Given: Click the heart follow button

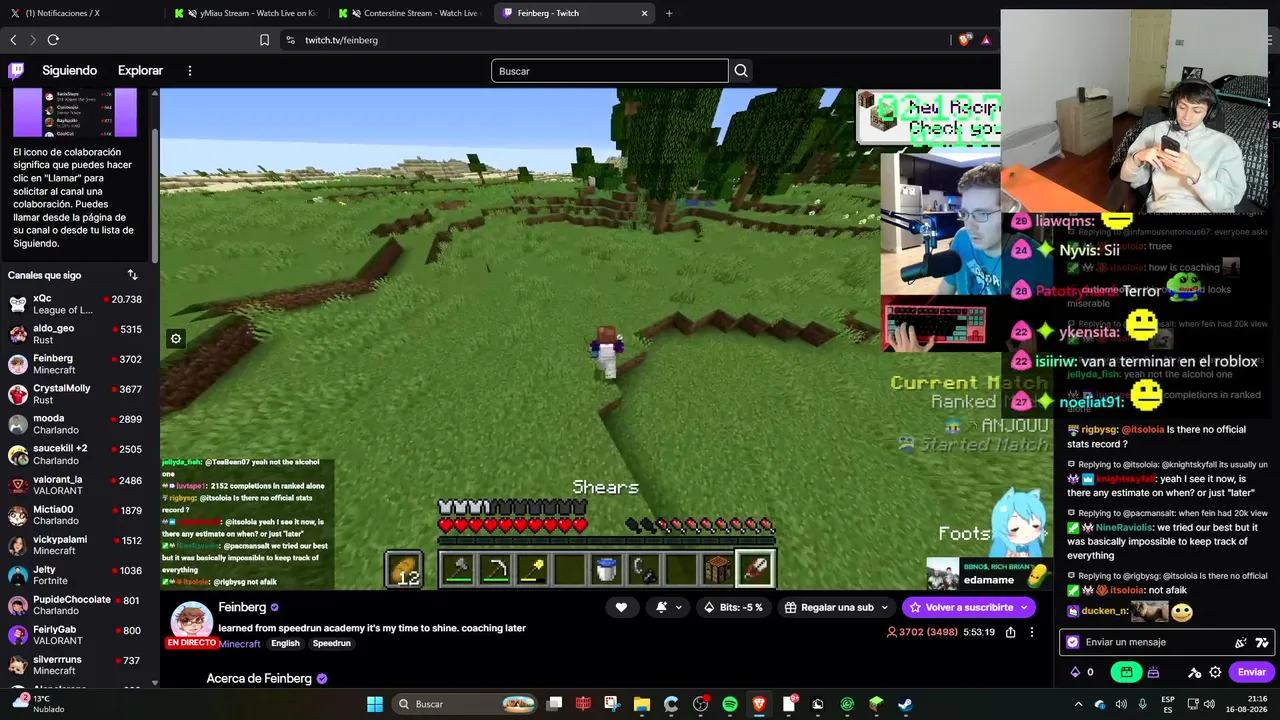Looking at the screenshot, I should point(621,607).
